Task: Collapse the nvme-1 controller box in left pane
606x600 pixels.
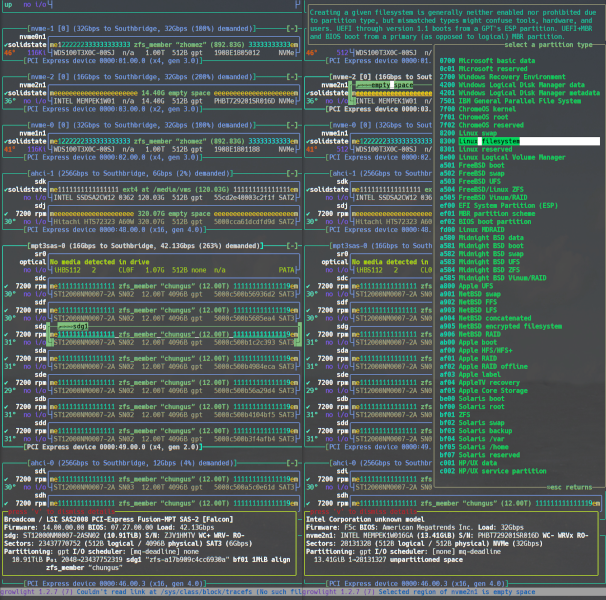Action: (x=292, y=29)
